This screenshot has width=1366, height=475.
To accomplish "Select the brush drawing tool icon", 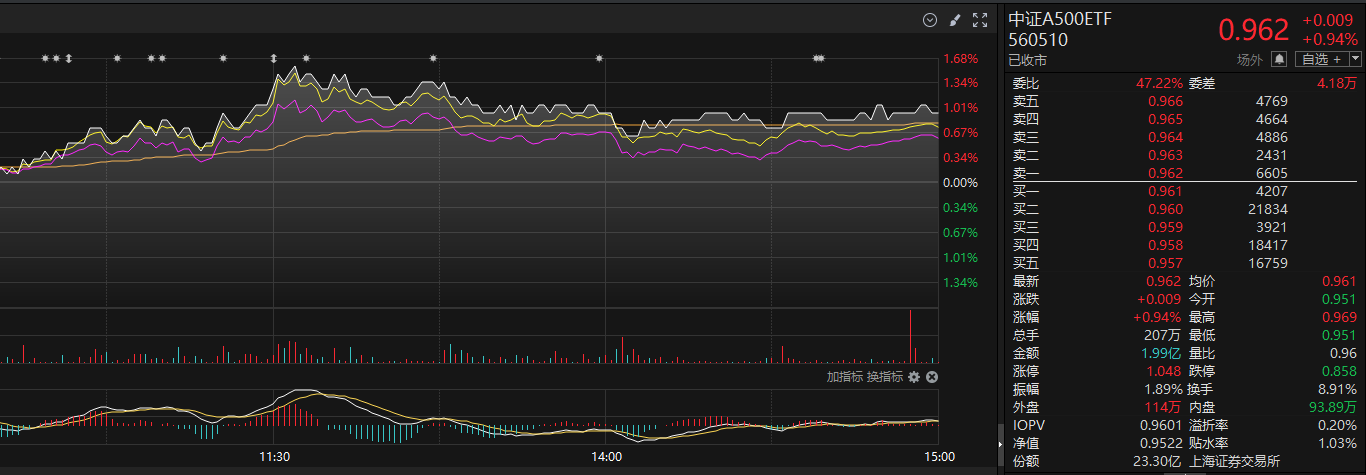I will tap(954, 20).
